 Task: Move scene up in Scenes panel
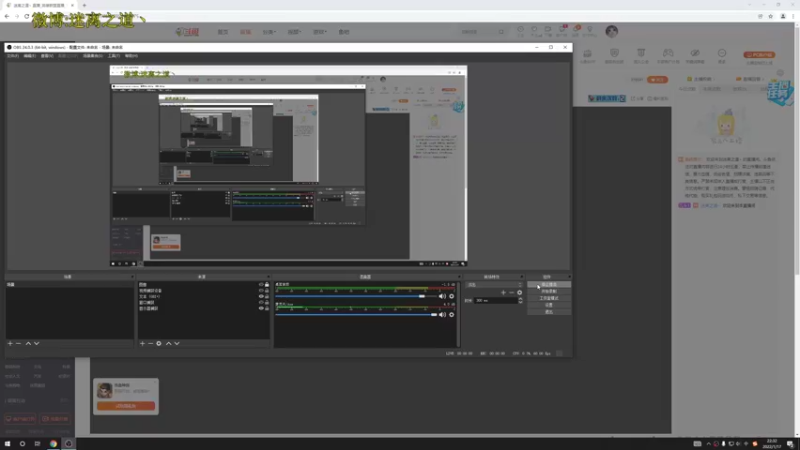[x=28, y=343]
